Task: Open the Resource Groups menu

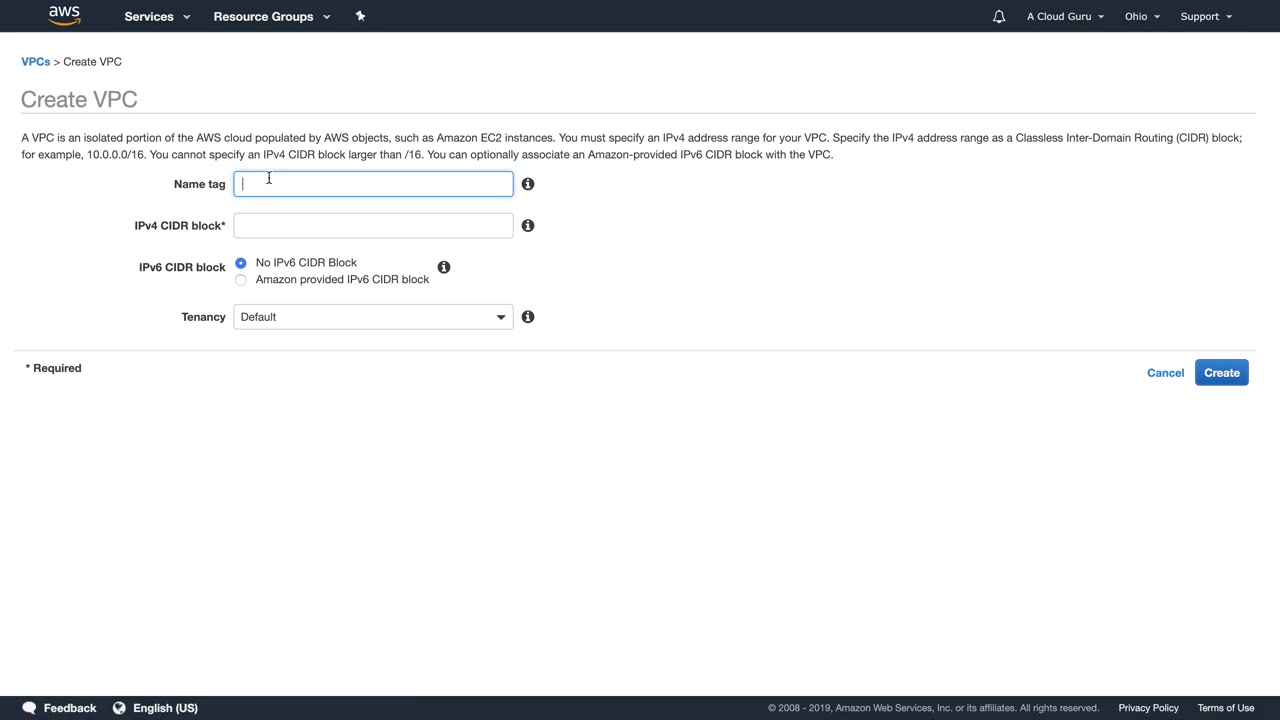Action: click(271, 17)
